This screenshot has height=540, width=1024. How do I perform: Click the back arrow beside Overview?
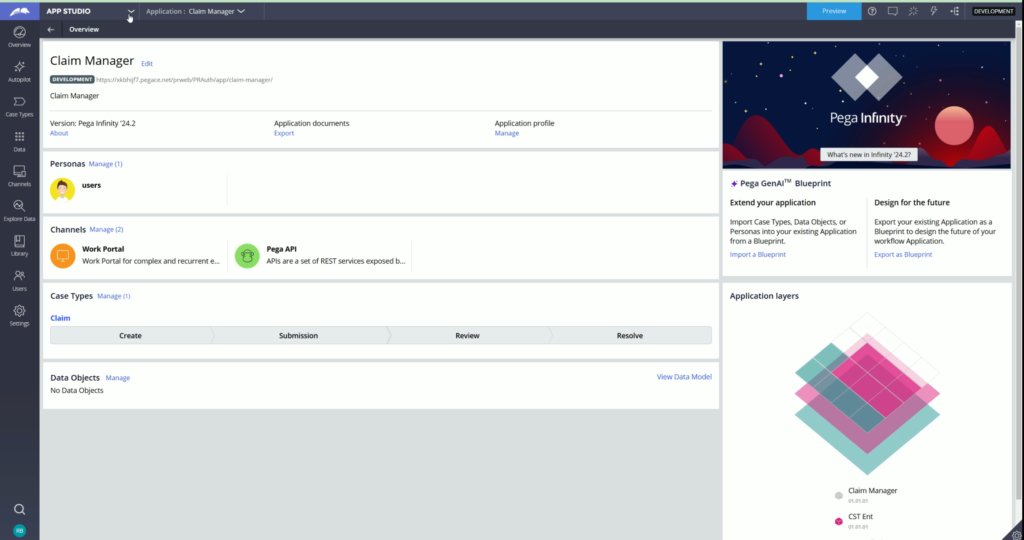click(51, 29)
